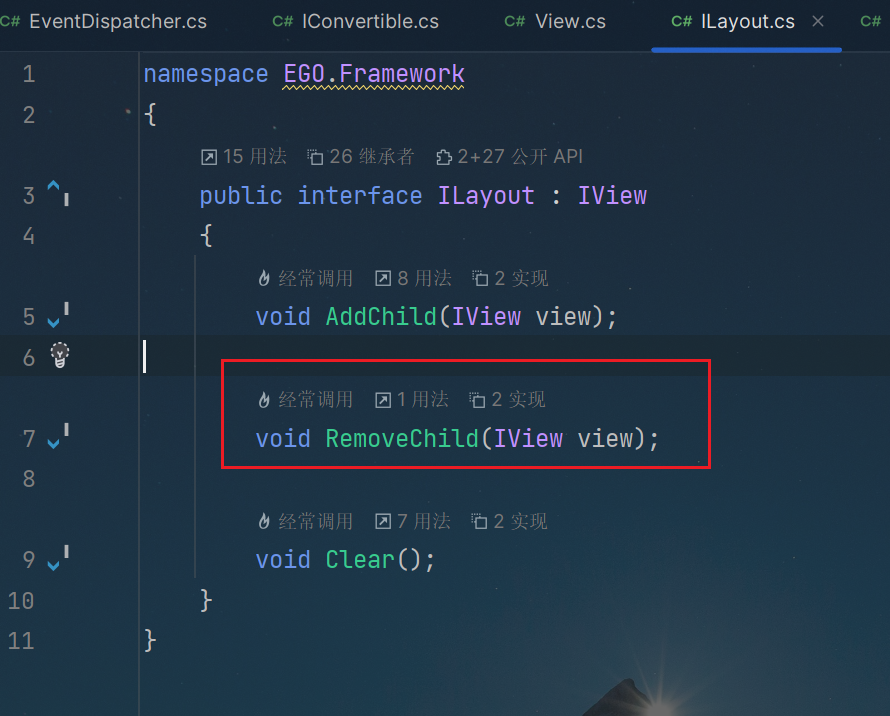This screenshot has width=890, height=716.
Task: Click the IView base type on line 3
Action: point(612,196)
